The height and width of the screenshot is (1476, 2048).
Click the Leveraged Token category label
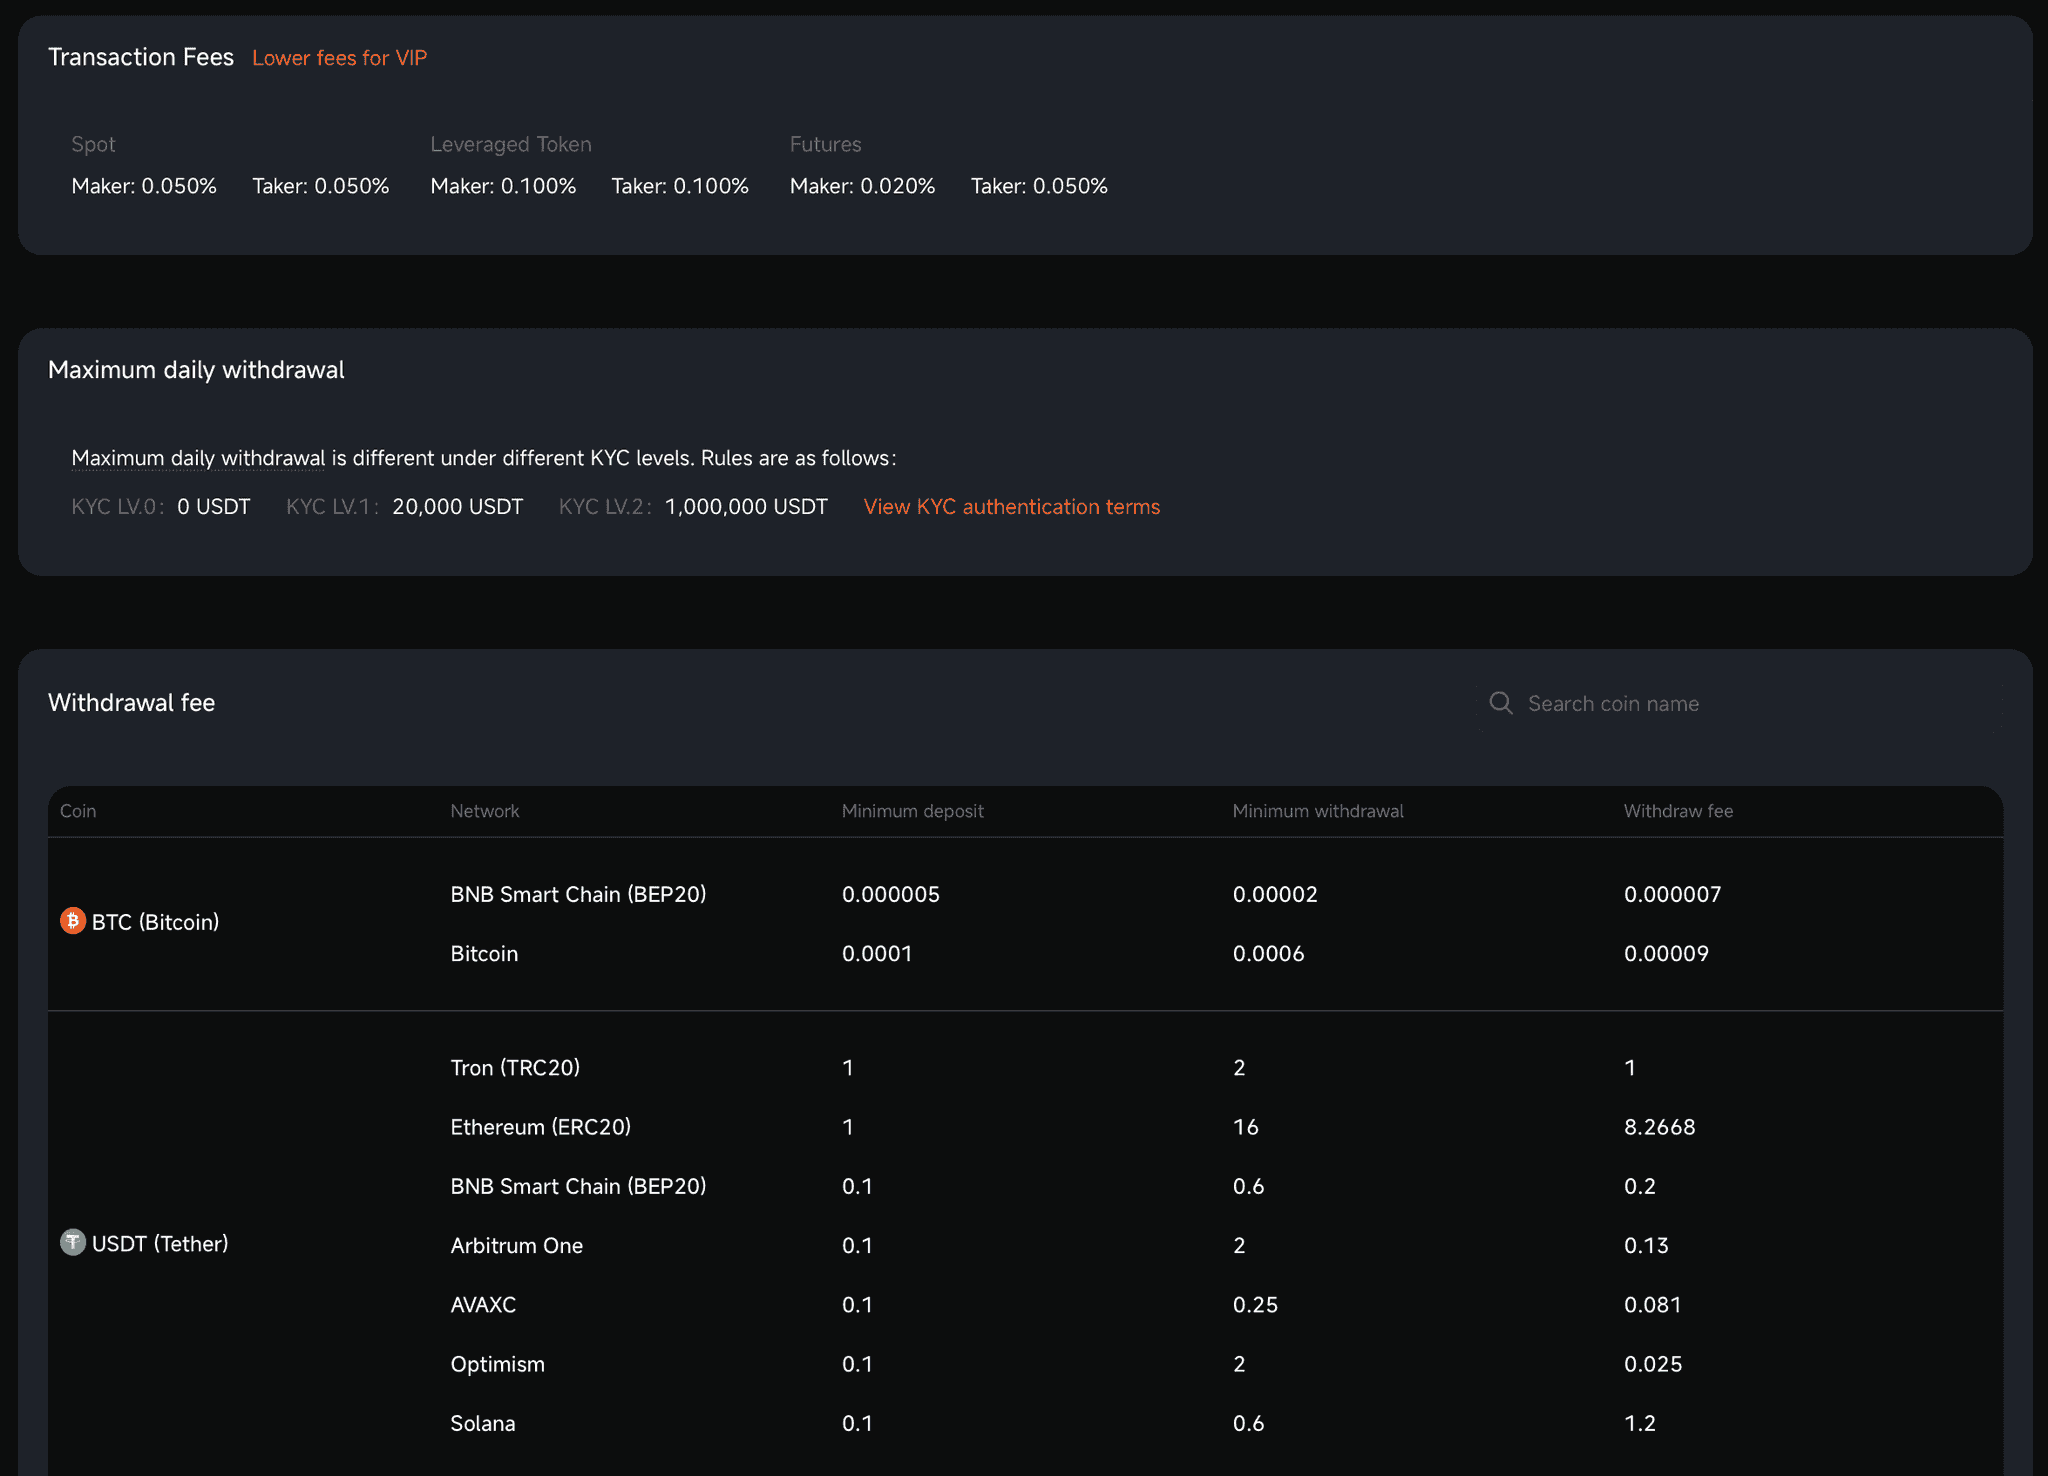511,144
